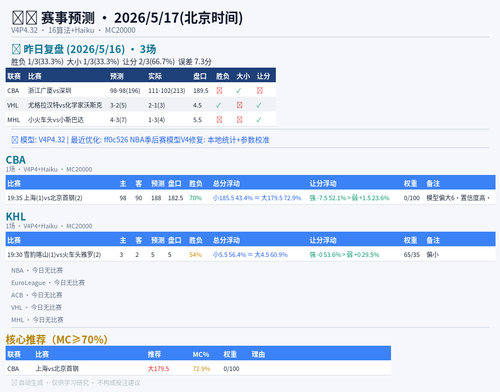Click the 让分 check mark in 小火车头vs小斯巴达 row
Image resolution: width=500 pixels, height=392 pixels.
click(x=259, y=120)
